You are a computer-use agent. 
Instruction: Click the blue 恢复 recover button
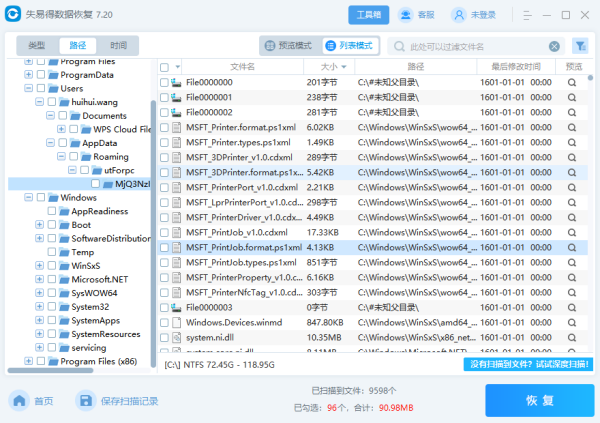(540, 400)
